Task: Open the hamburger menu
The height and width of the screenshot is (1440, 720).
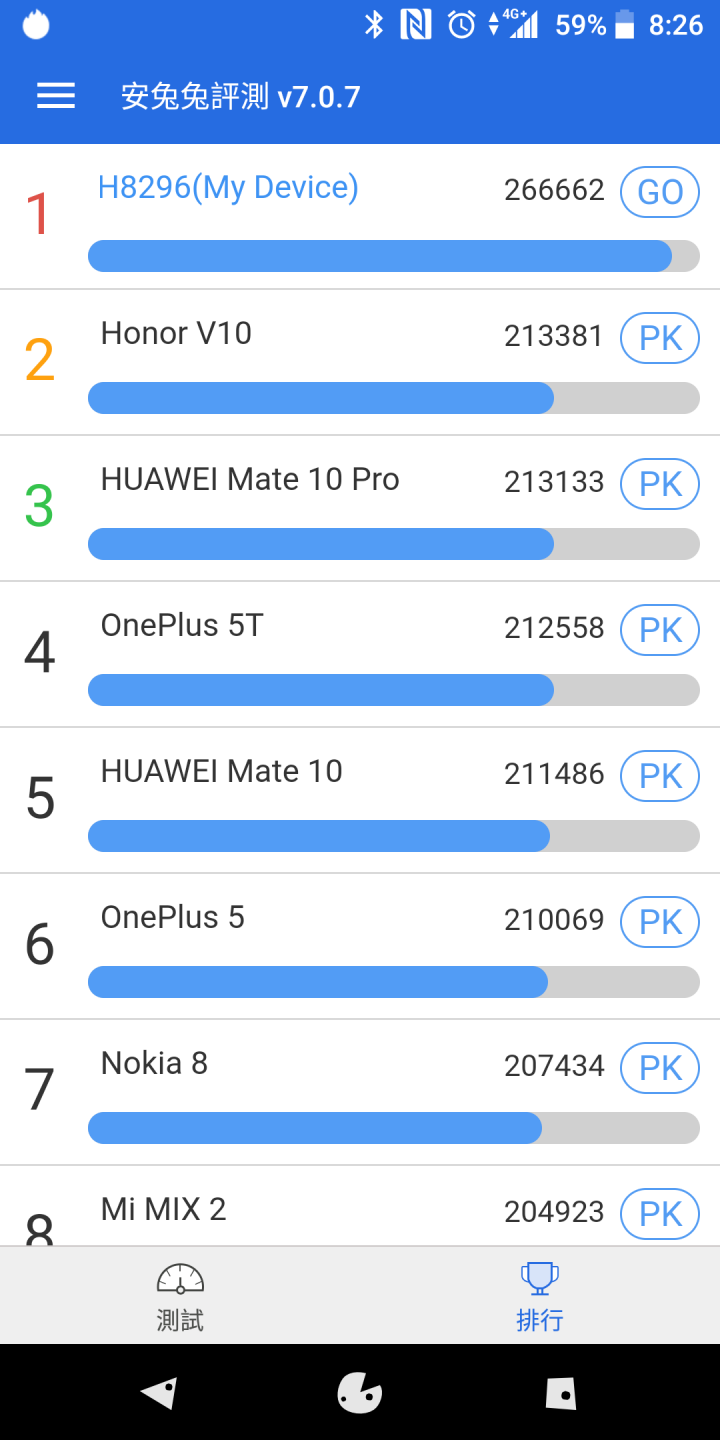Action: (x=56, y=96)
